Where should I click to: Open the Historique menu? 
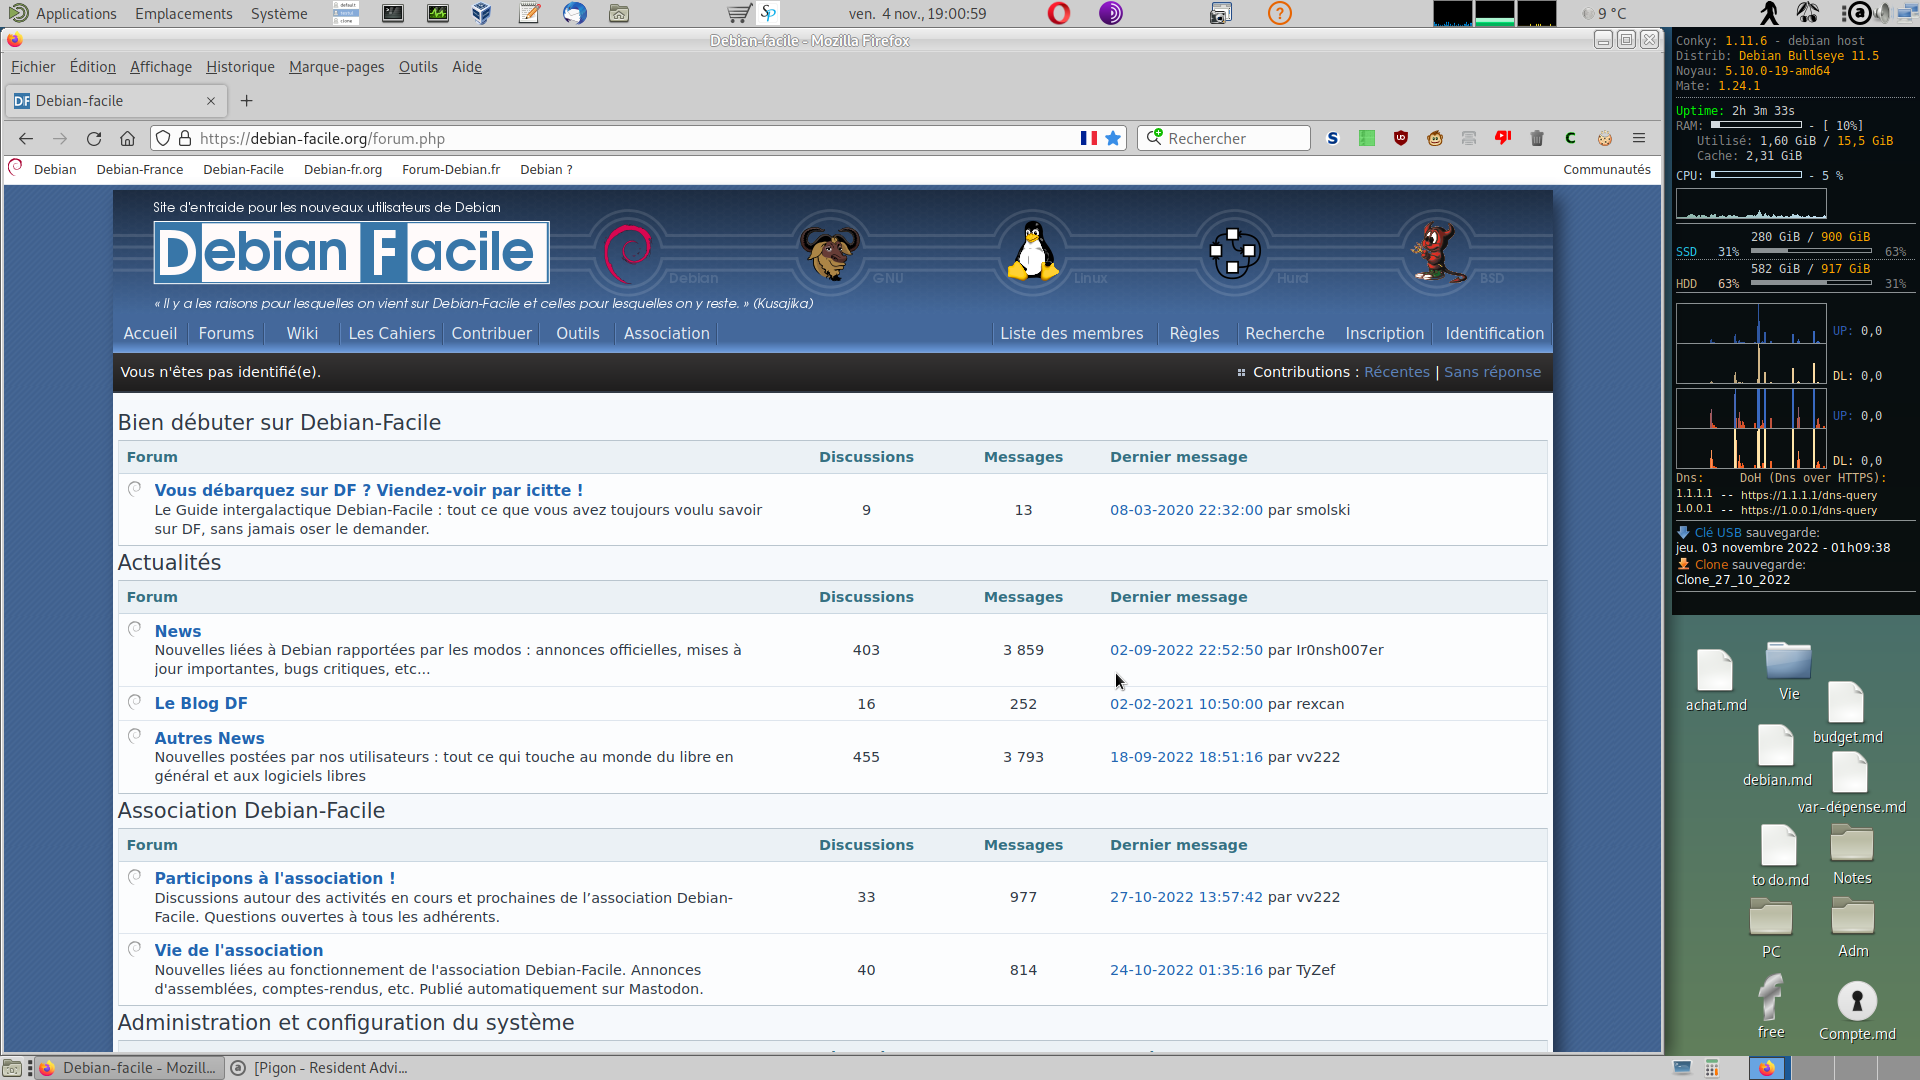pyautogui.click(x=240, y=67)
